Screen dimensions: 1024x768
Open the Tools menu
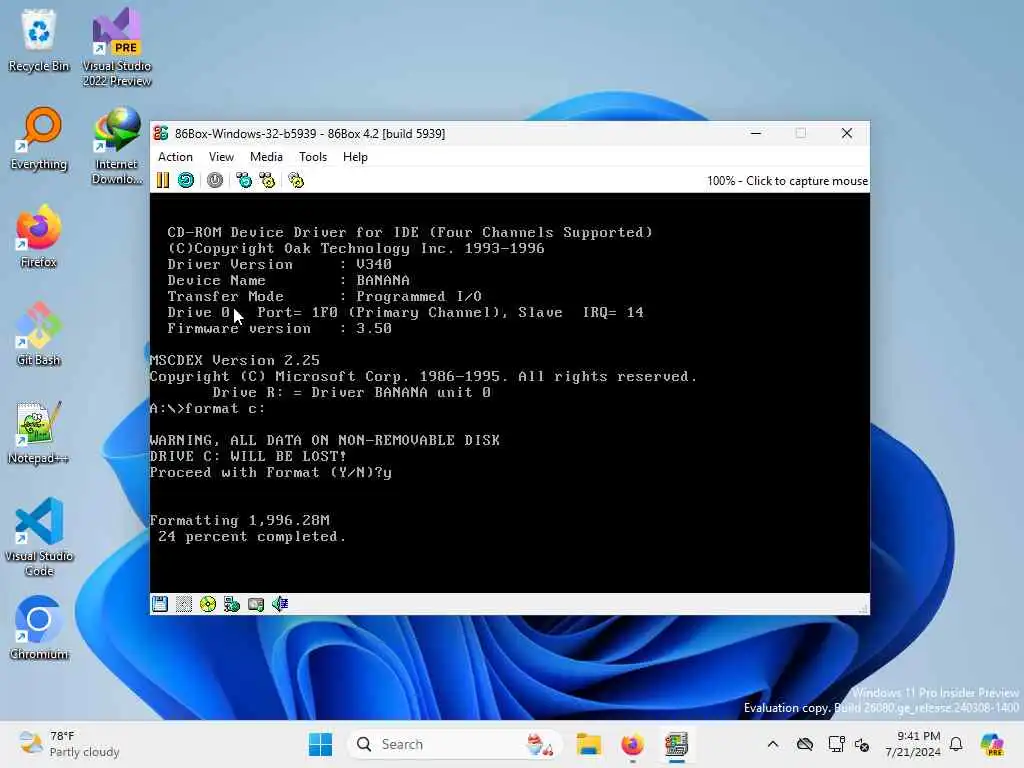coord(313,157)
